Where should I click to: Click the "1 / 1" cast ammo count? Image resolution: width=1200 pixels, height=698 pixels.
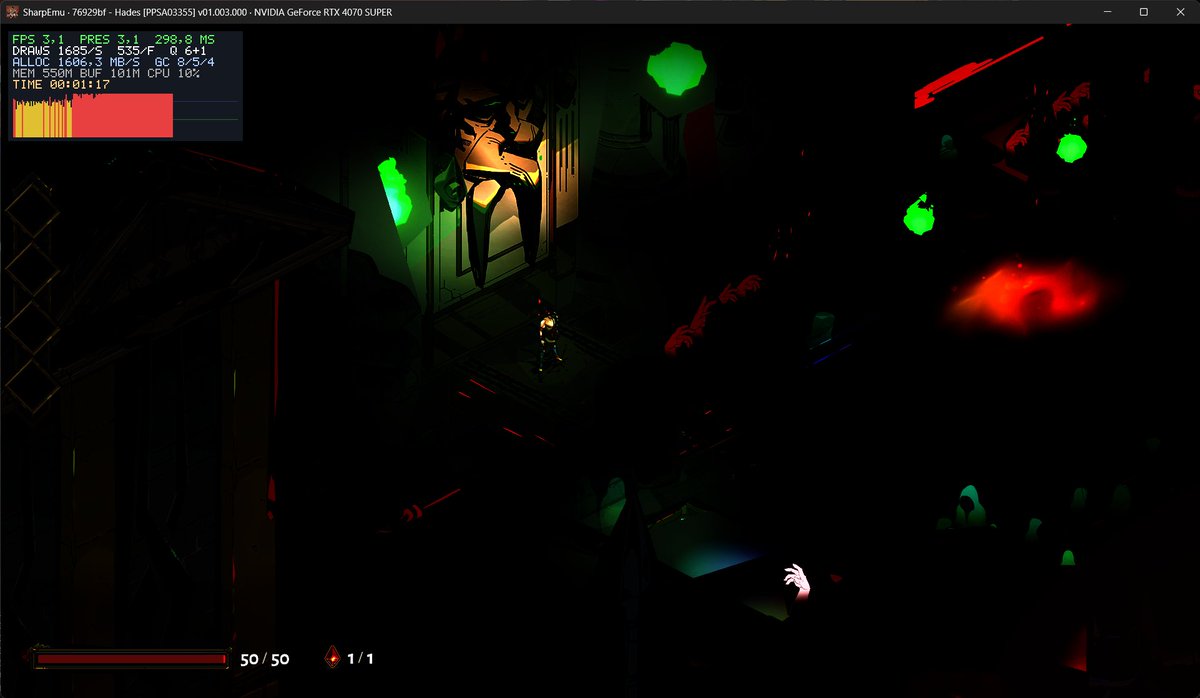360,658
